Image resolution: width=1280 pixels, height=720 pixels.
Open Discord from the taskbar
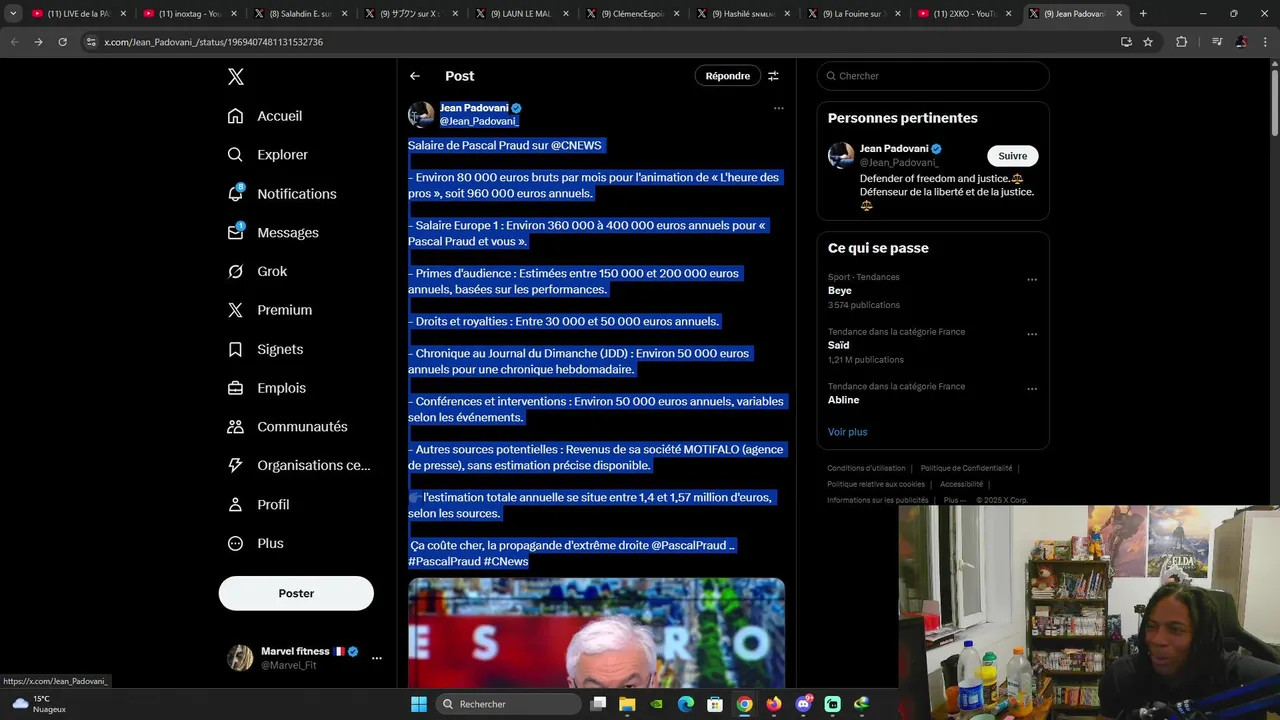point(803,704)
